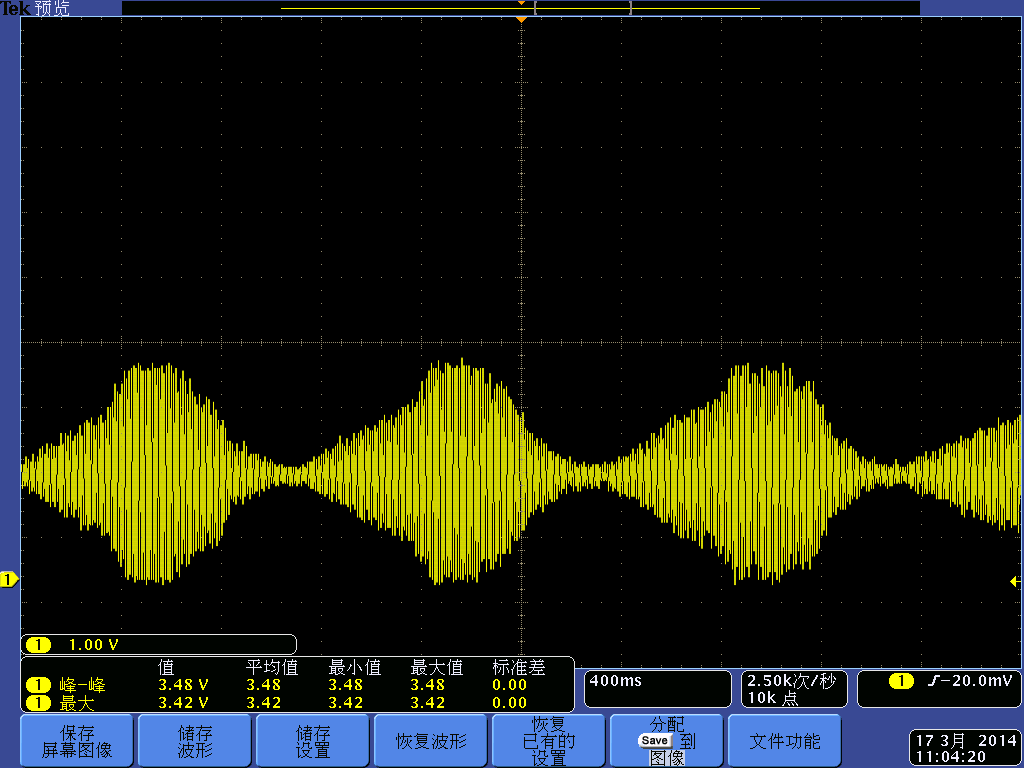Click the 峰-峰 measurement label
Screen dimensions: 1024x768
82,684
